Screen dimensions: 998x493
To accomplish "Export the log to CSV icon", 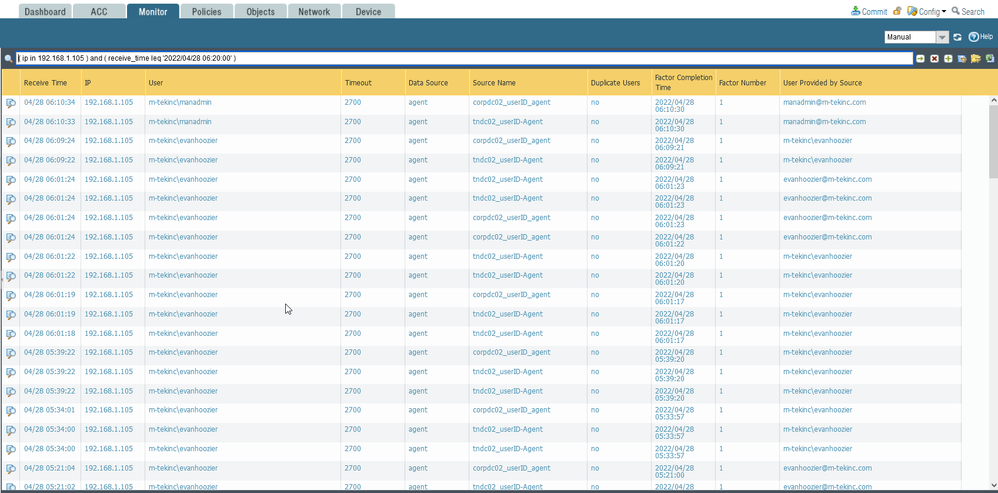I will [989, 59].
